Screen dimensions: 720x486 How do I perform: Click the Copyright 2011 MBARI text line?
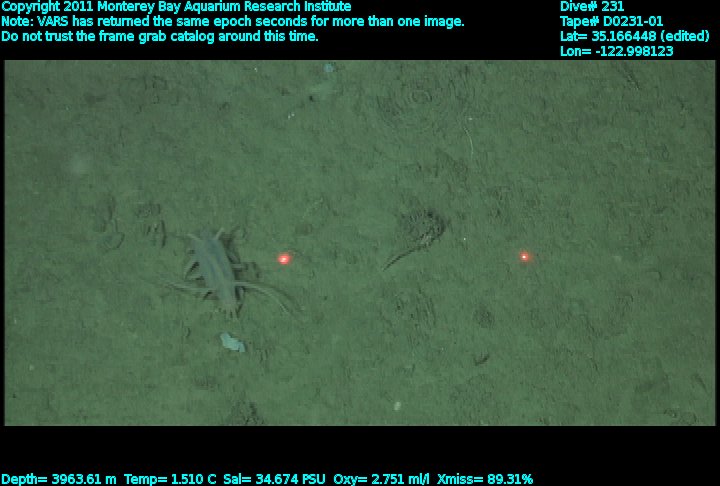pyautogui.click(x=176, y=7)
